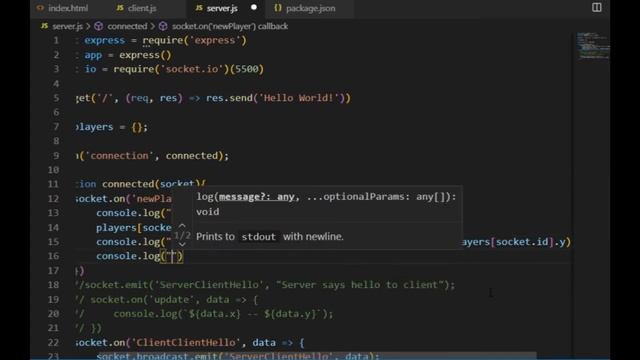Click 'app = express()' on line 2
Screen dimensions: 640x360
click(x=128, y=55)
